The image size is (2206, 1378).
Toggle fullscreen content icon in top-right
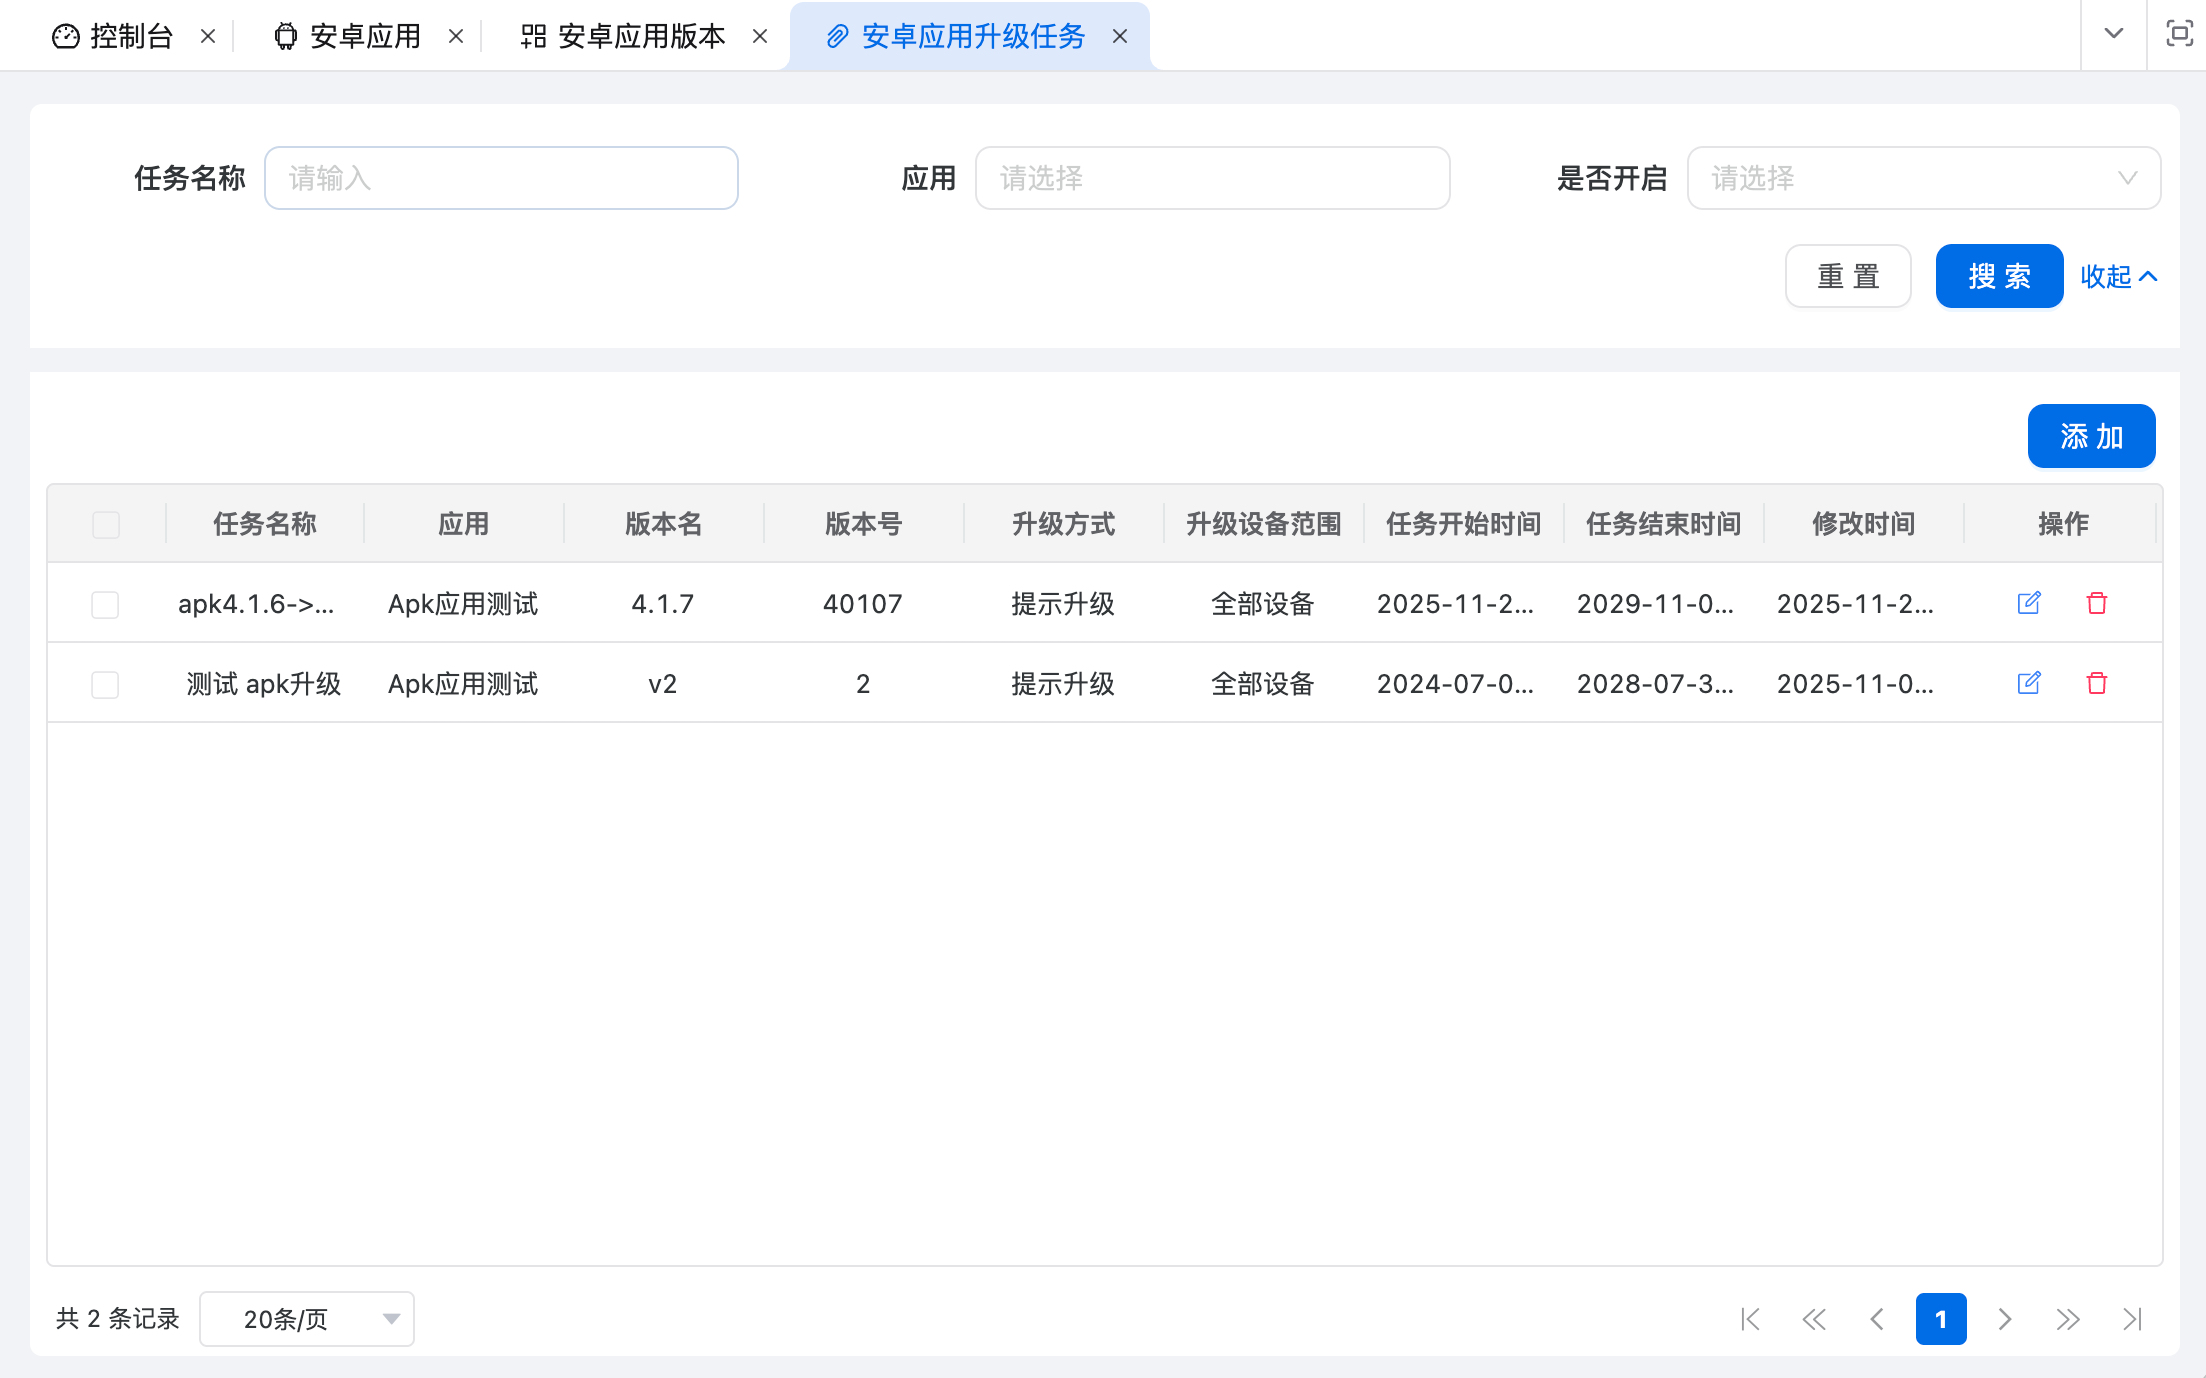pos(2179,34)
